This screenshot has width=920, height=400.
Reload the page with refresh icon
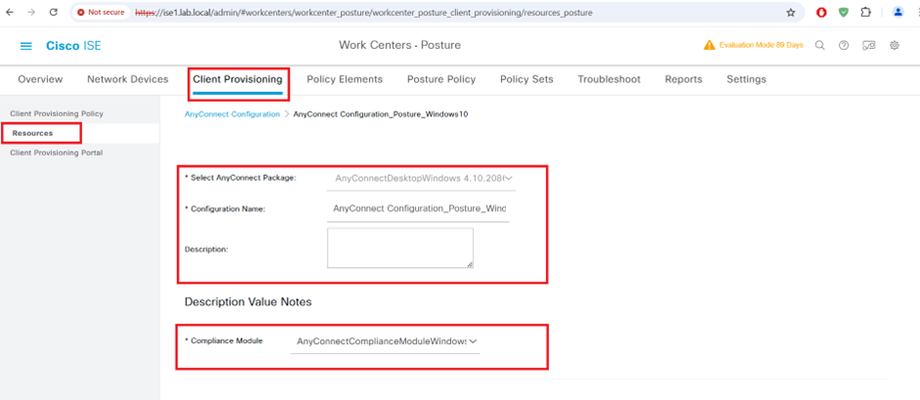point(53,12)
